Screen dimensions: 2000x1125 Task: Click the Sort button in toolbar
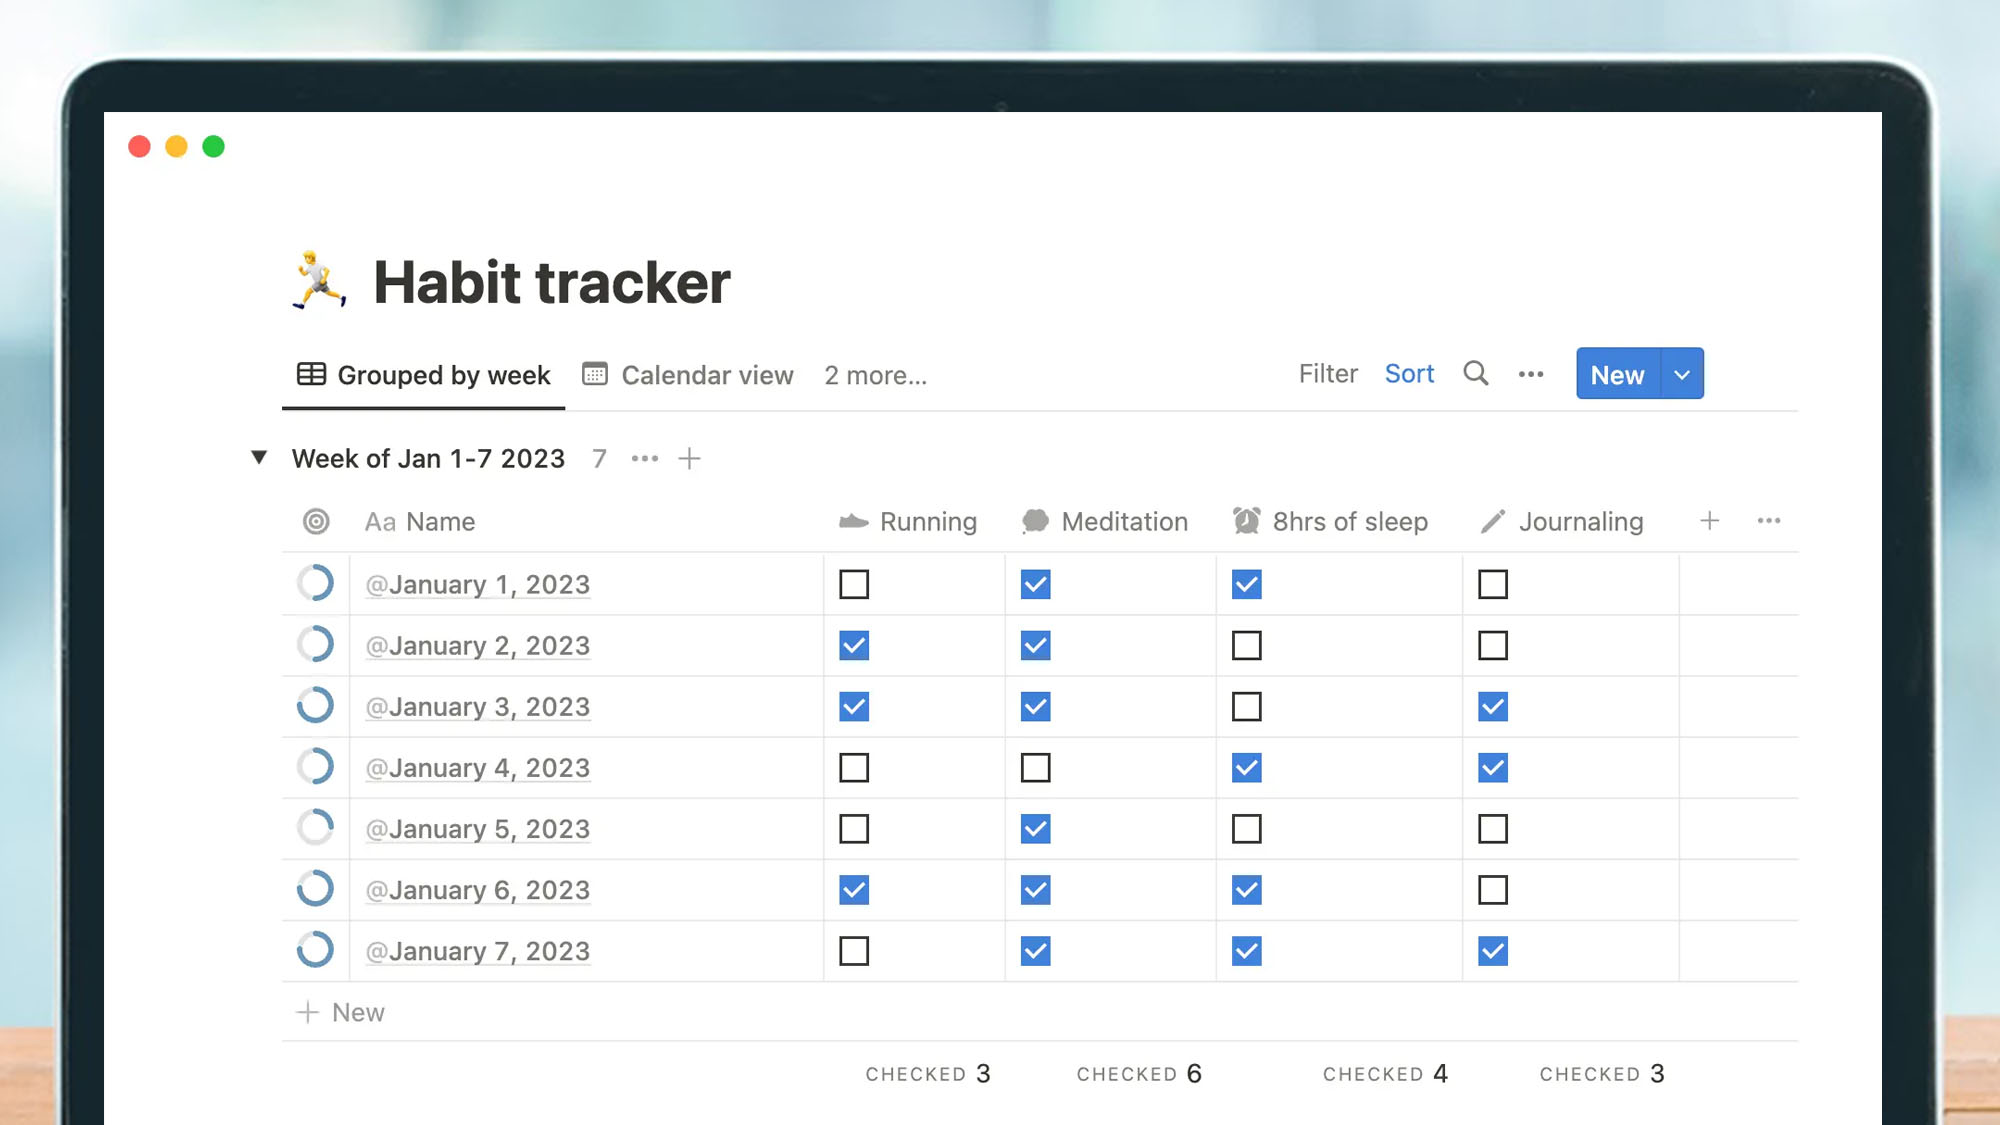1408,372
